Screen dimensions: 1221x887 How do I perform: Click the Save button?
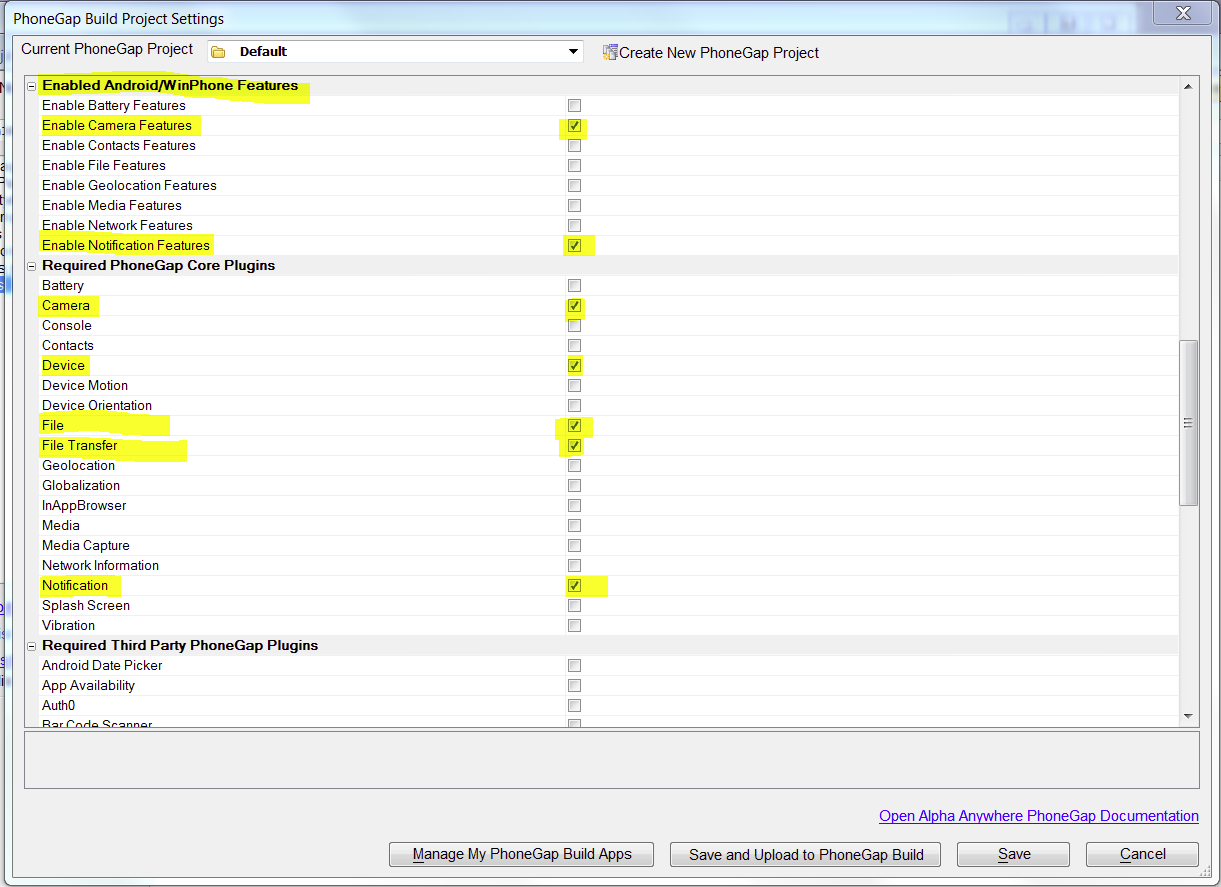point(1013,854)
